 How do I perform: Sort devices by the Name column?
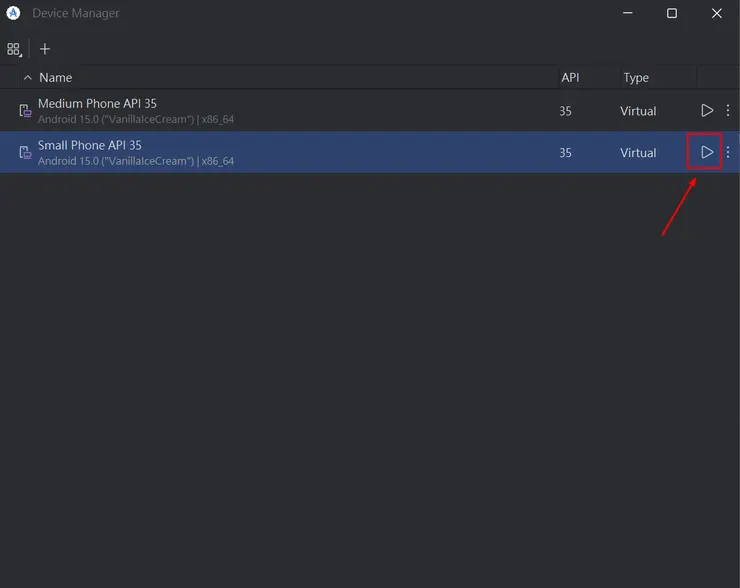click(x=55, y=77)
